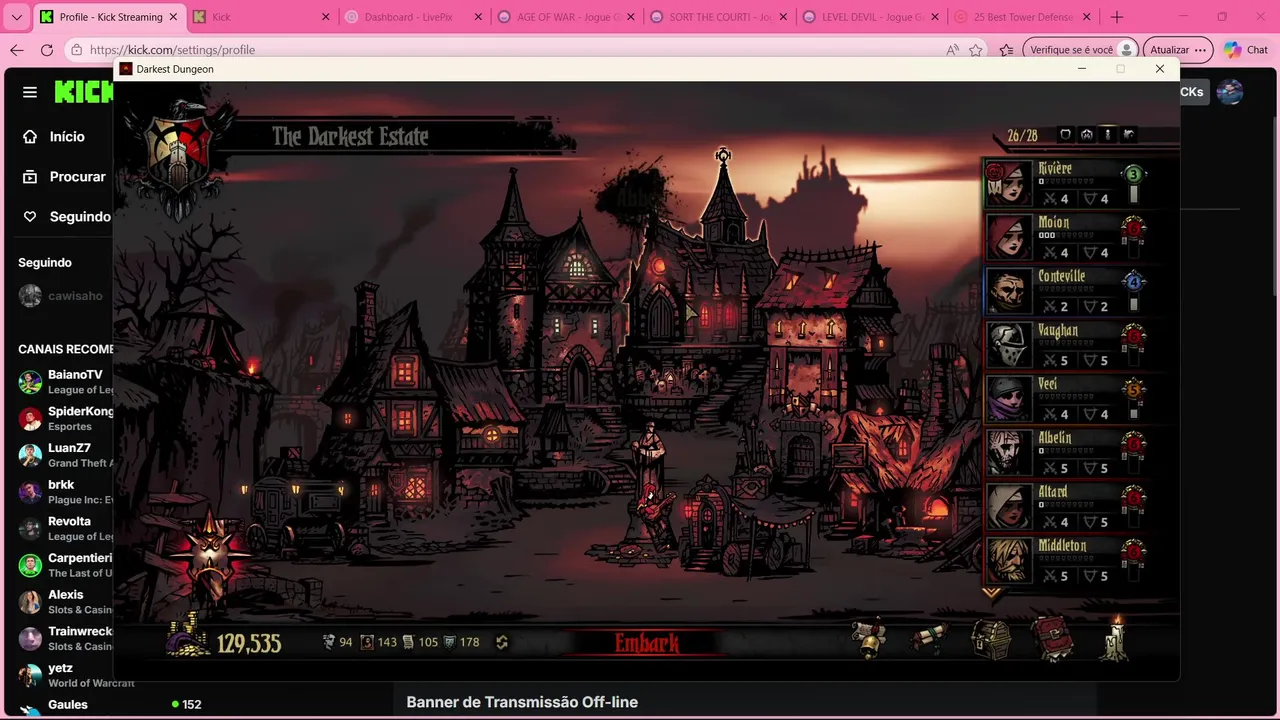Open the BaianoTV channel

coord(64,382)
